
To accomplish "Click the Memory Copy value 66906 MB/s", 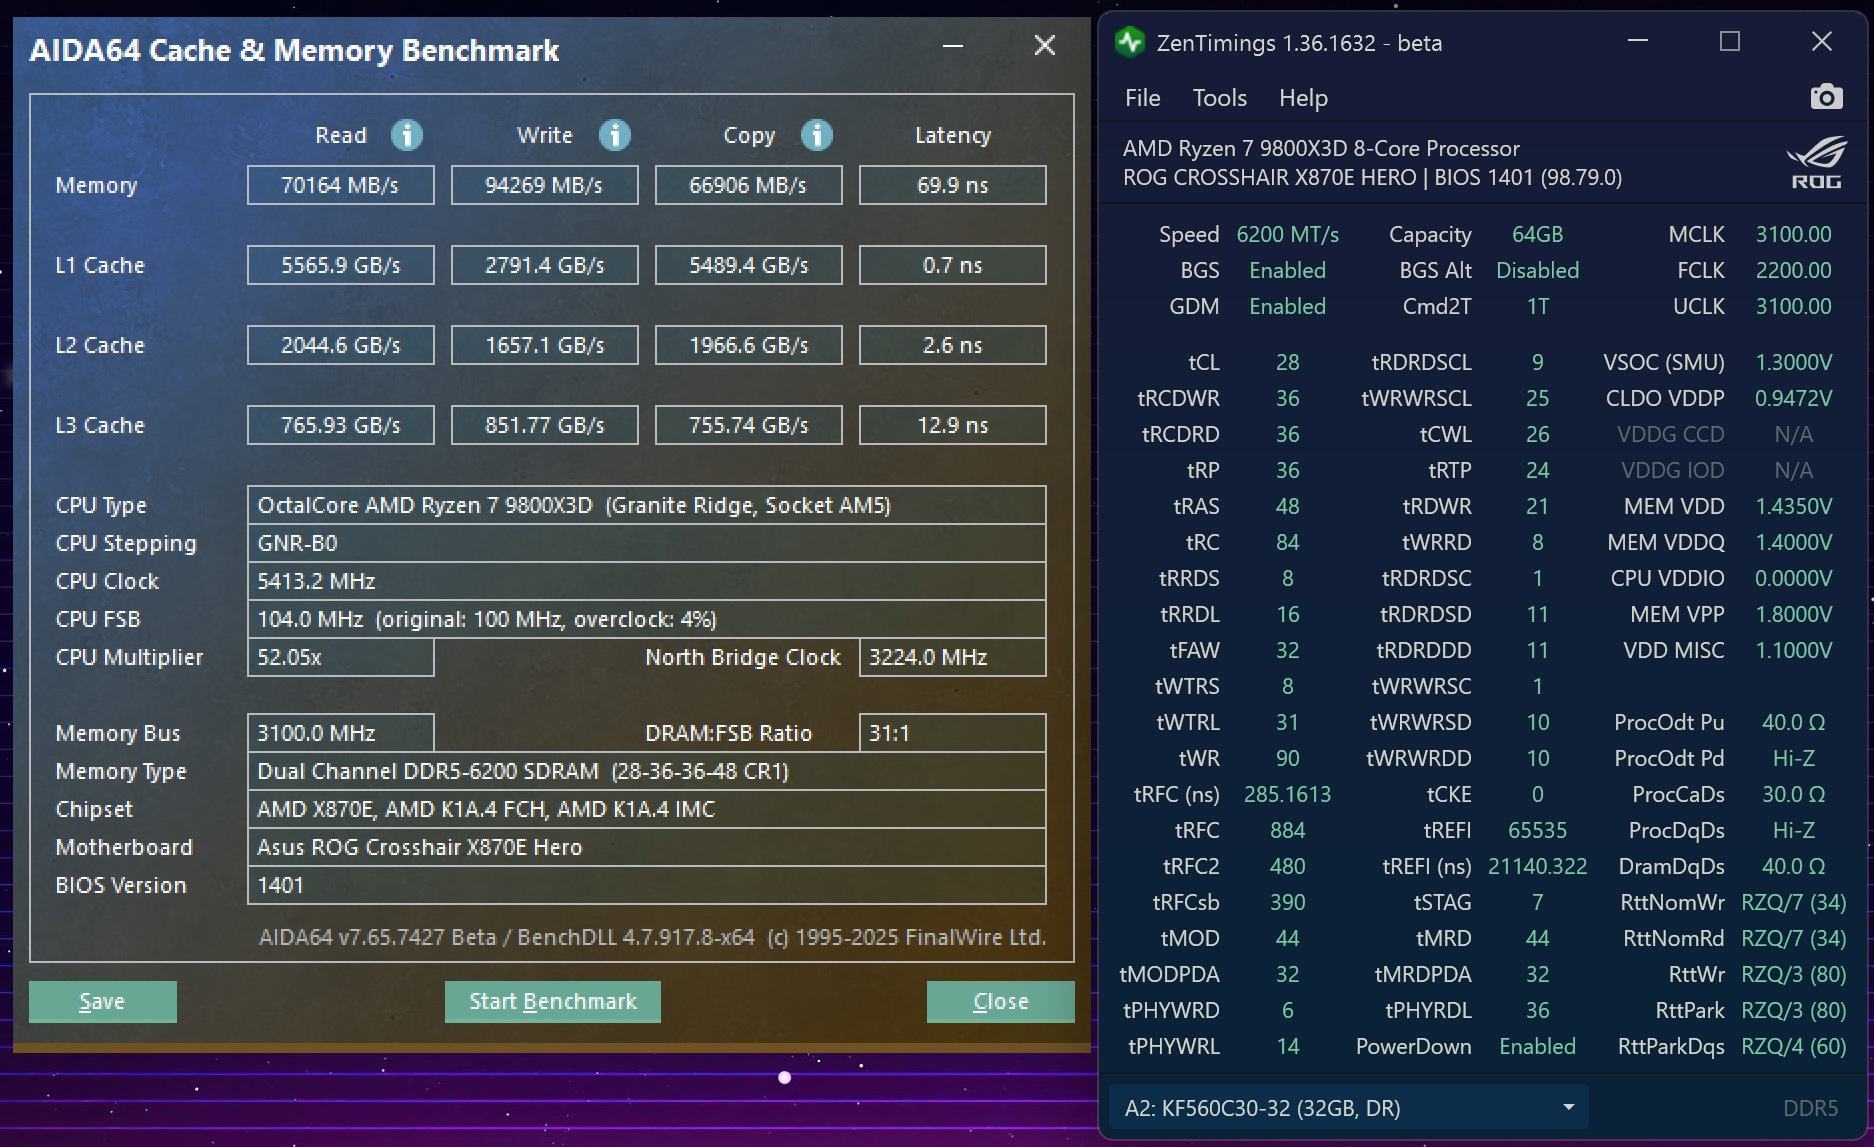I will (749, 185).
